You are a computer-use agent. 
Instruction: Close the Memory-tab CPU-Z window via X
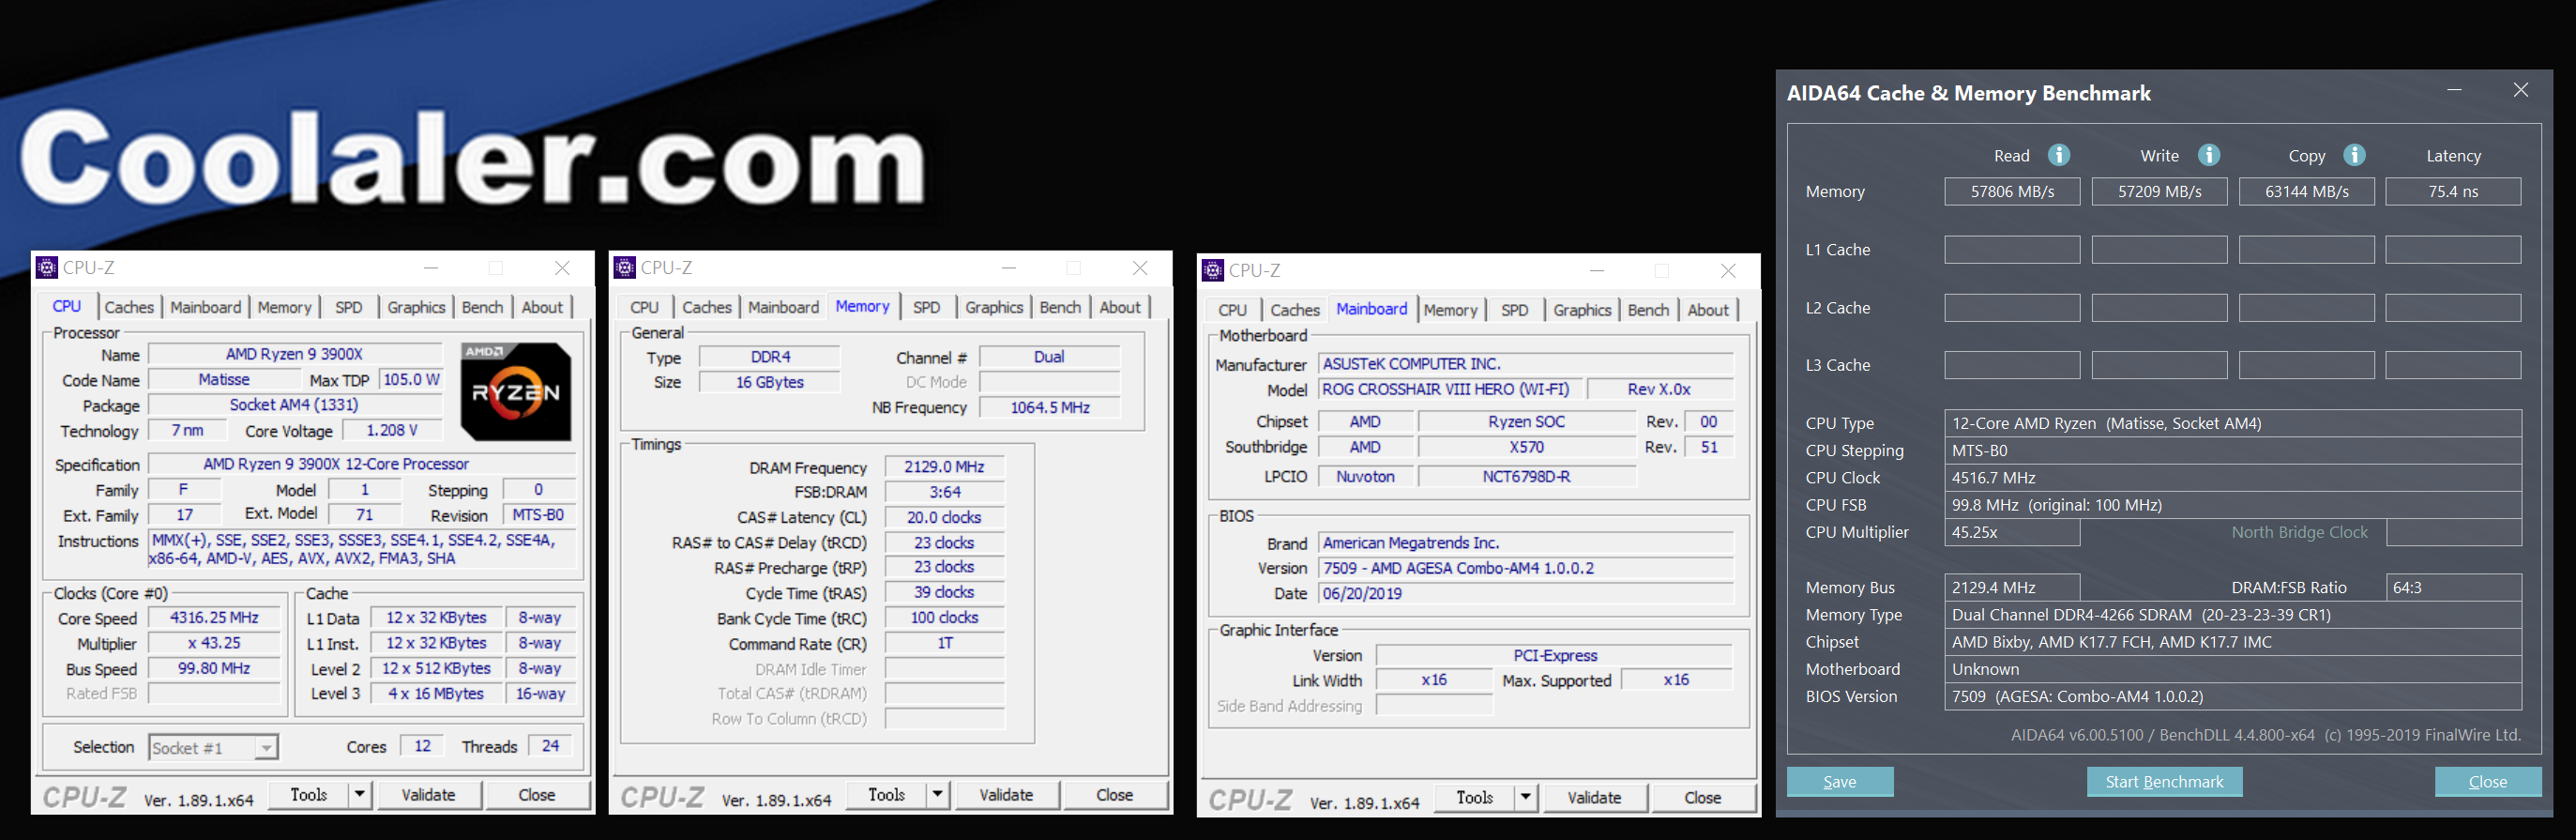(1140, 268)
